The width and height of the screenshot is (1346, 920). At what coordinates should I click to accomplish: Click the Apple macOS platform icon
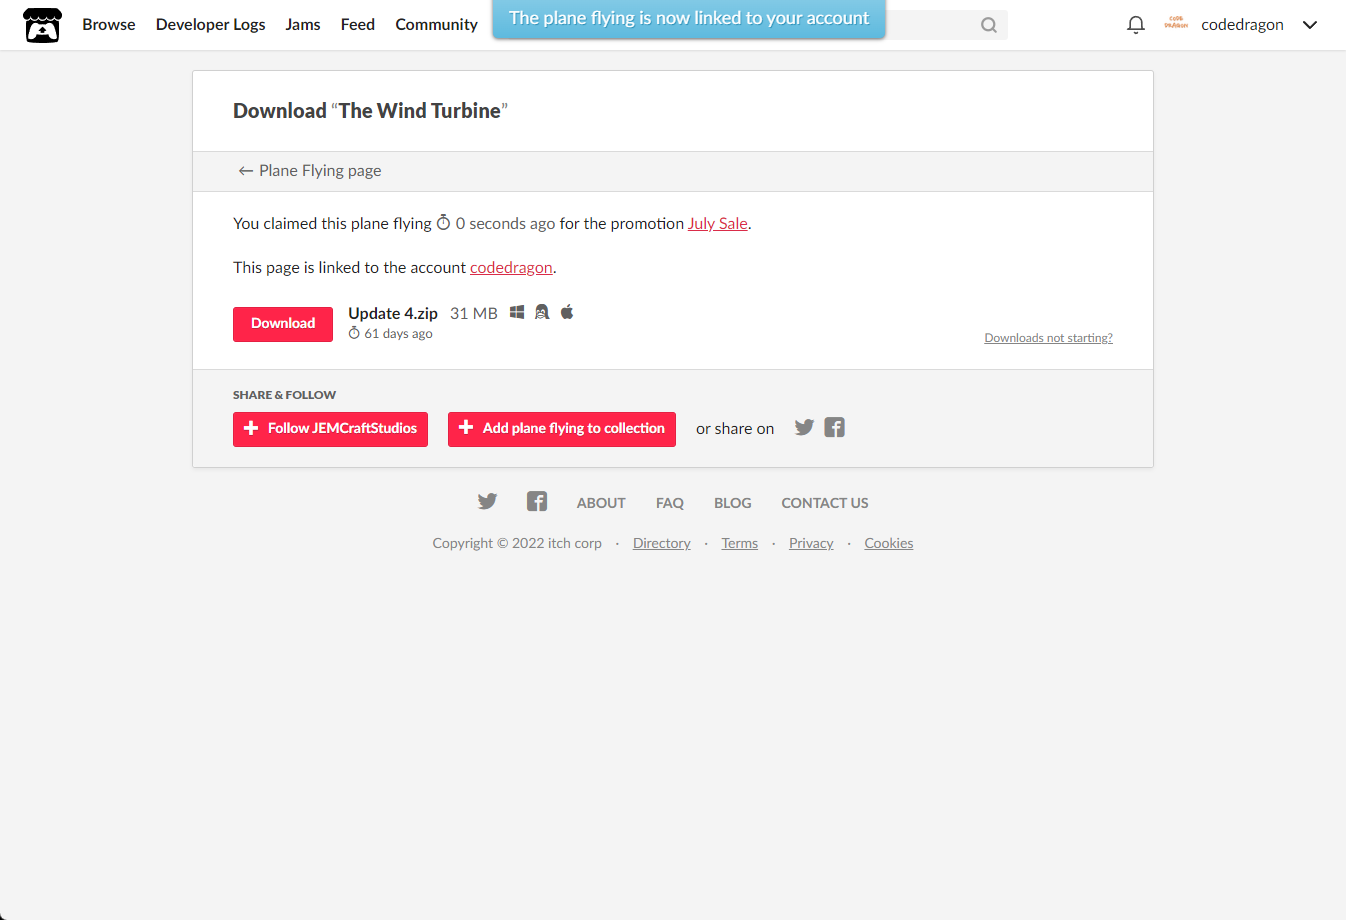pyautogui.click(x=567, y=312)
